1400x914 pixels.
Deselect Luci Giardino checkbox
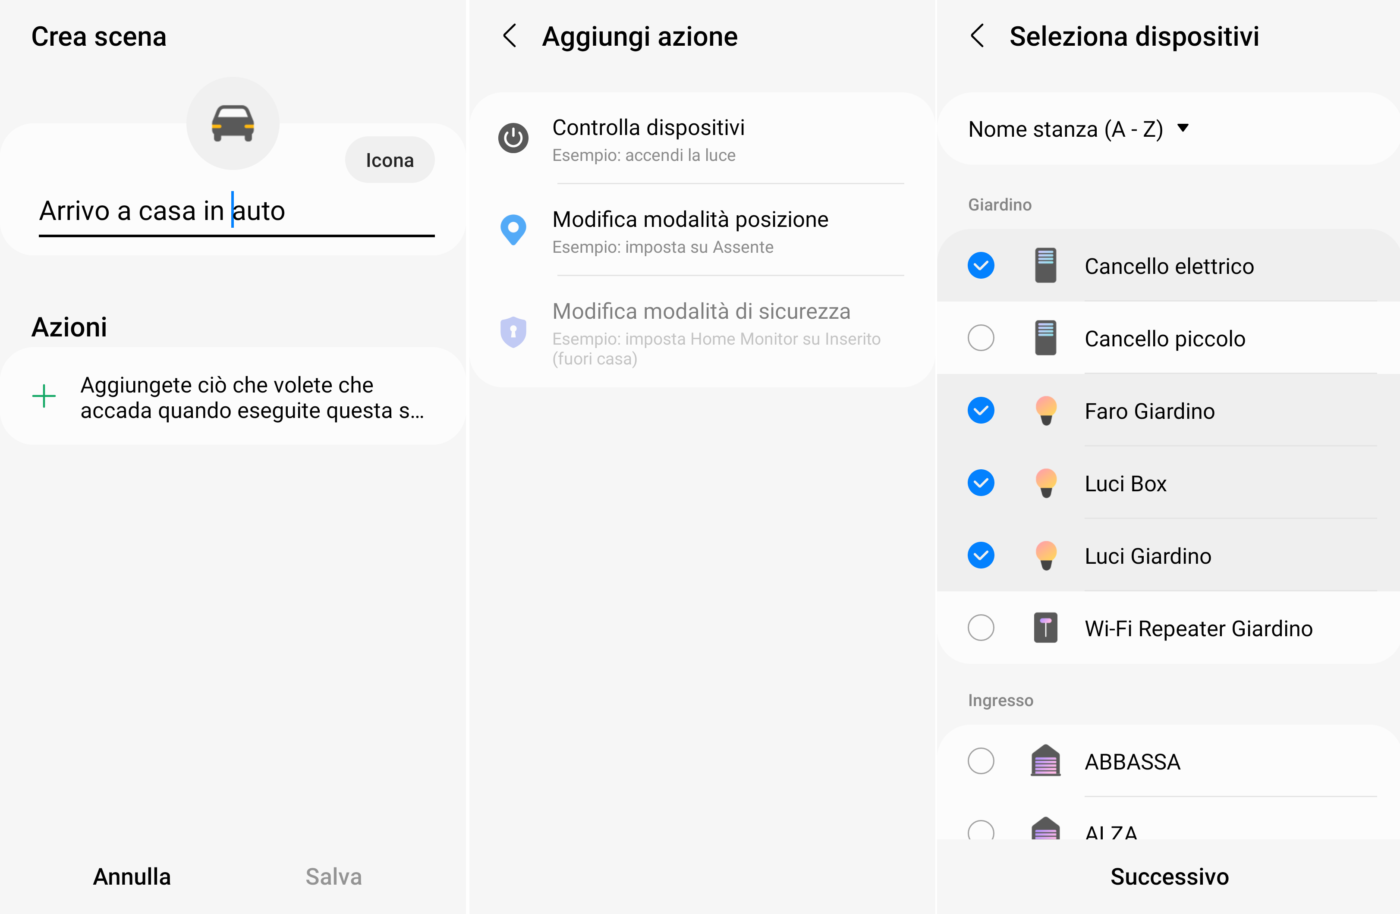pos(981,555)
